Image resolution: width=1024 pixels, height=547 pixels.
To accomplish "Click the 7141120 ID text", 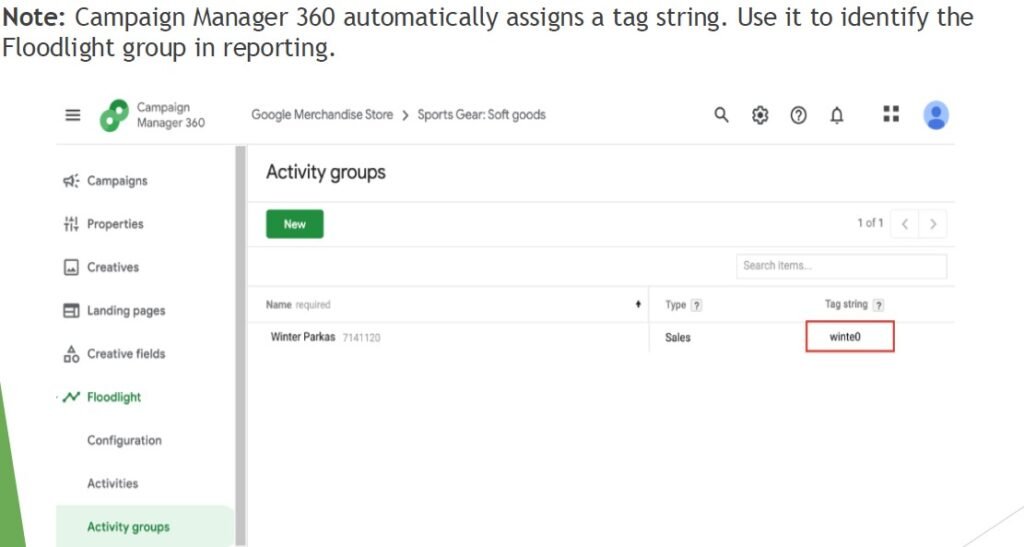I will click(361, 337).
